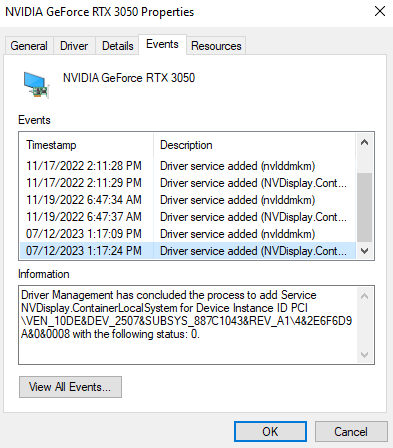Image resolution: width=393 pixels, height=448 pixels.
Task: Confirm with the OK button
Action: pyautogui.click(x=270, y=432)
